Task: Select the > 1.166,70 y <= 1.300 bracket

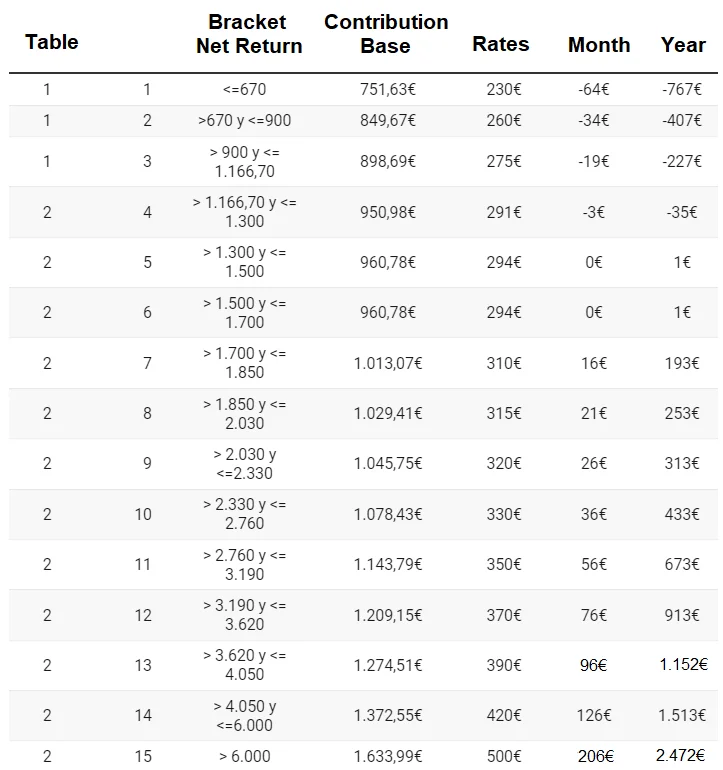Action: coord(245,212)
